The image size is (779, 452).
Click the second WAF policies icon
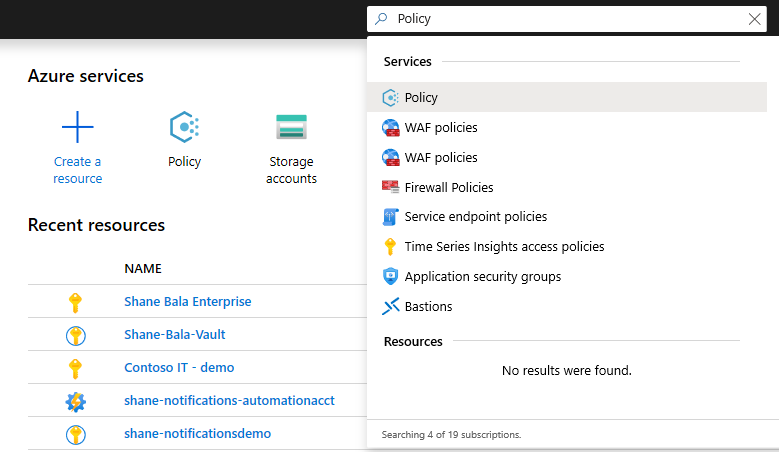click(390, 157)
